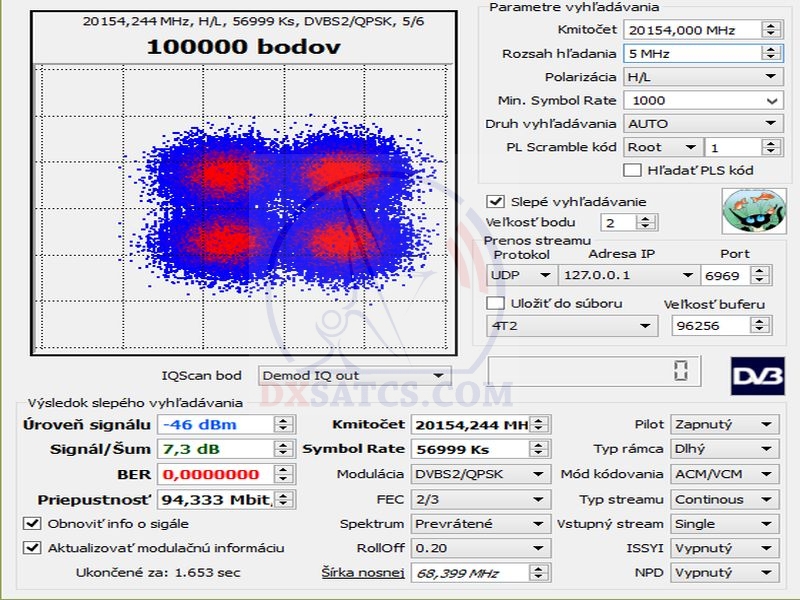Click the DVB logo icon

[755, 374]
